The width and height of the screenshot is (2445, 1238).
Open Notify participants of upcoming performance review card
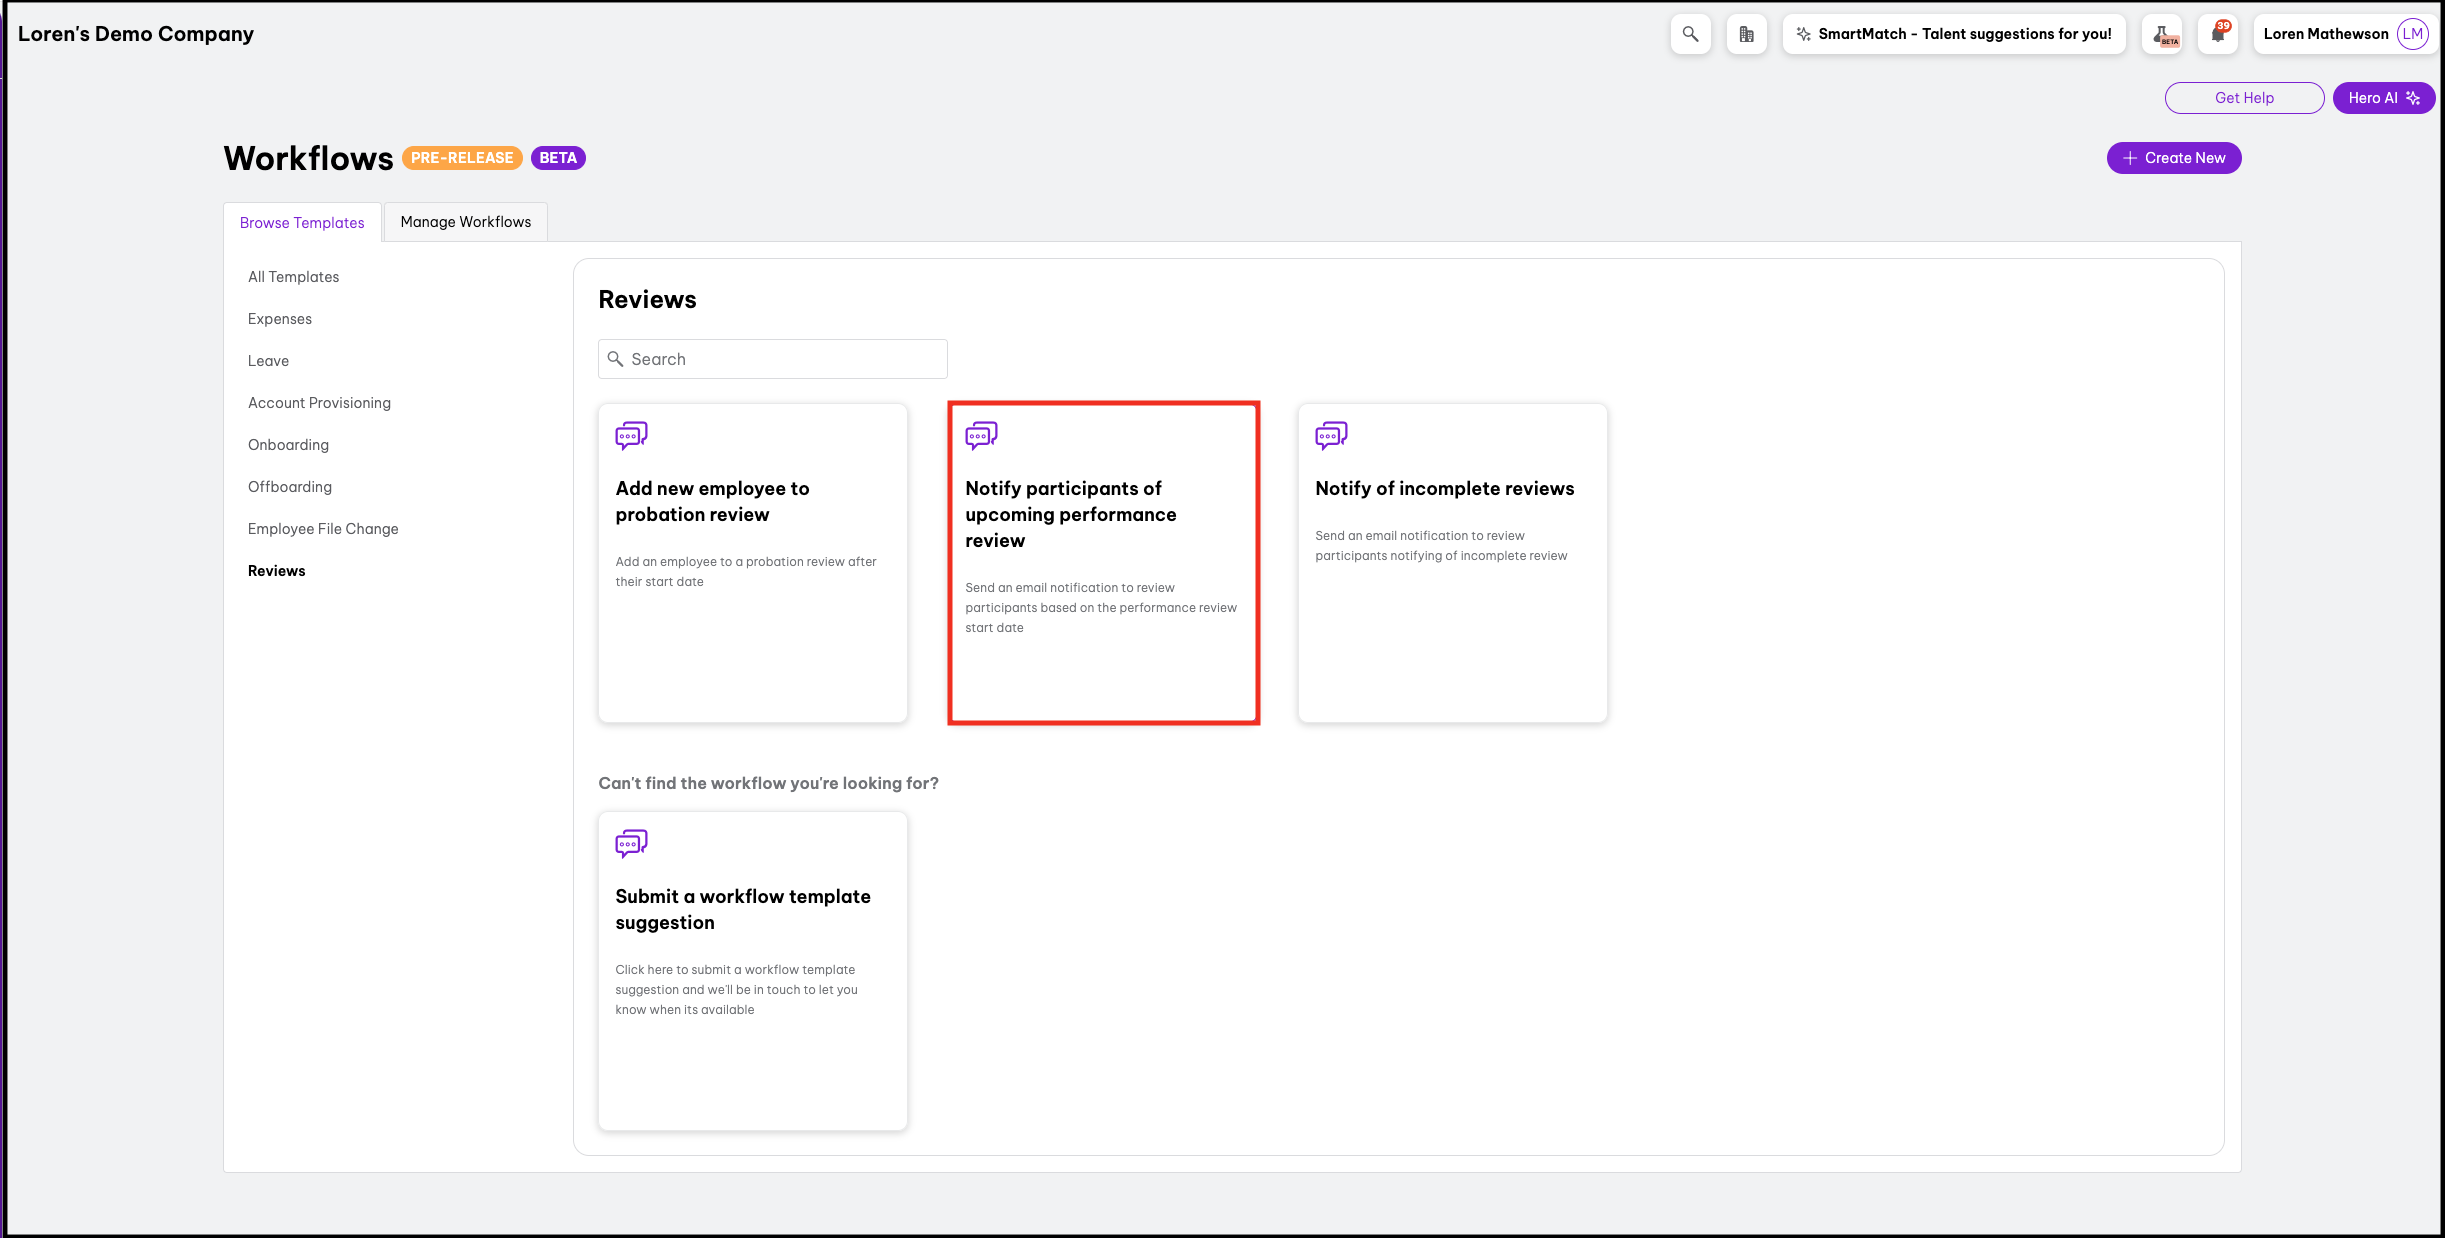coord(1103,563)
